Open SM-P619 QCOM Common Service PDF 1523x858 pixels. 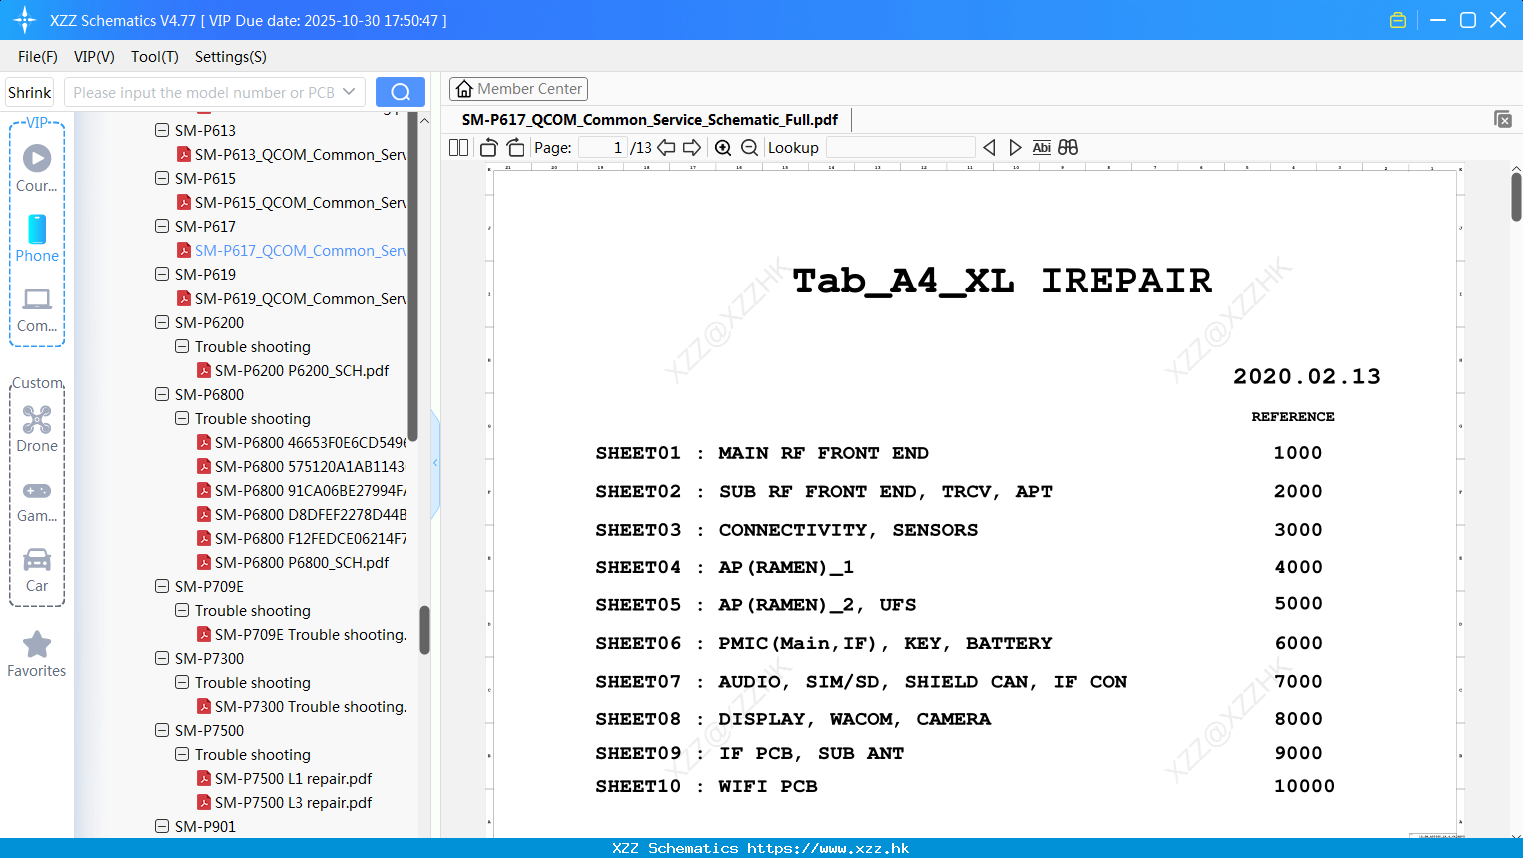point(291,298)
